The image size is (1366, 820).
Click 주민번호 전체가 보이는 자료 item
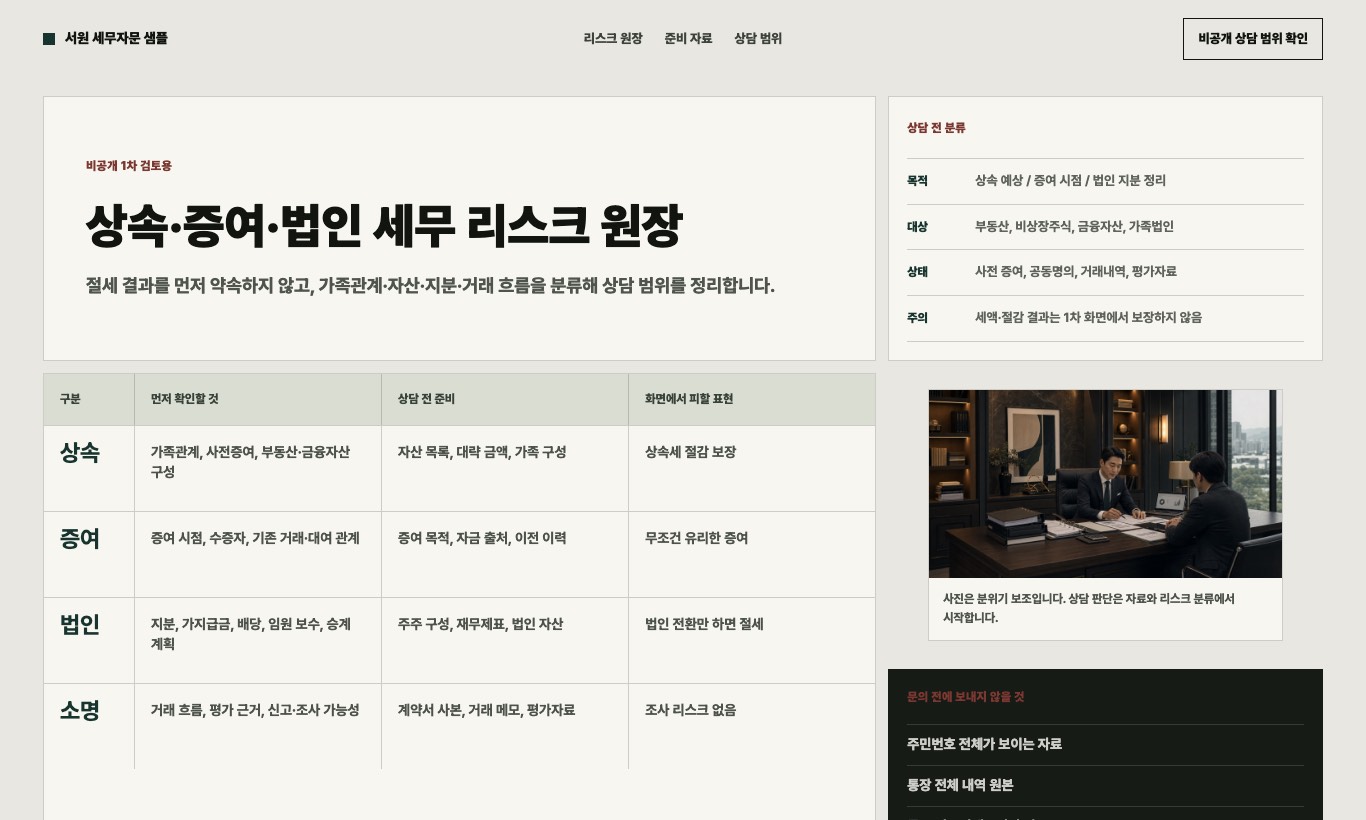click(x=984, y=744)
